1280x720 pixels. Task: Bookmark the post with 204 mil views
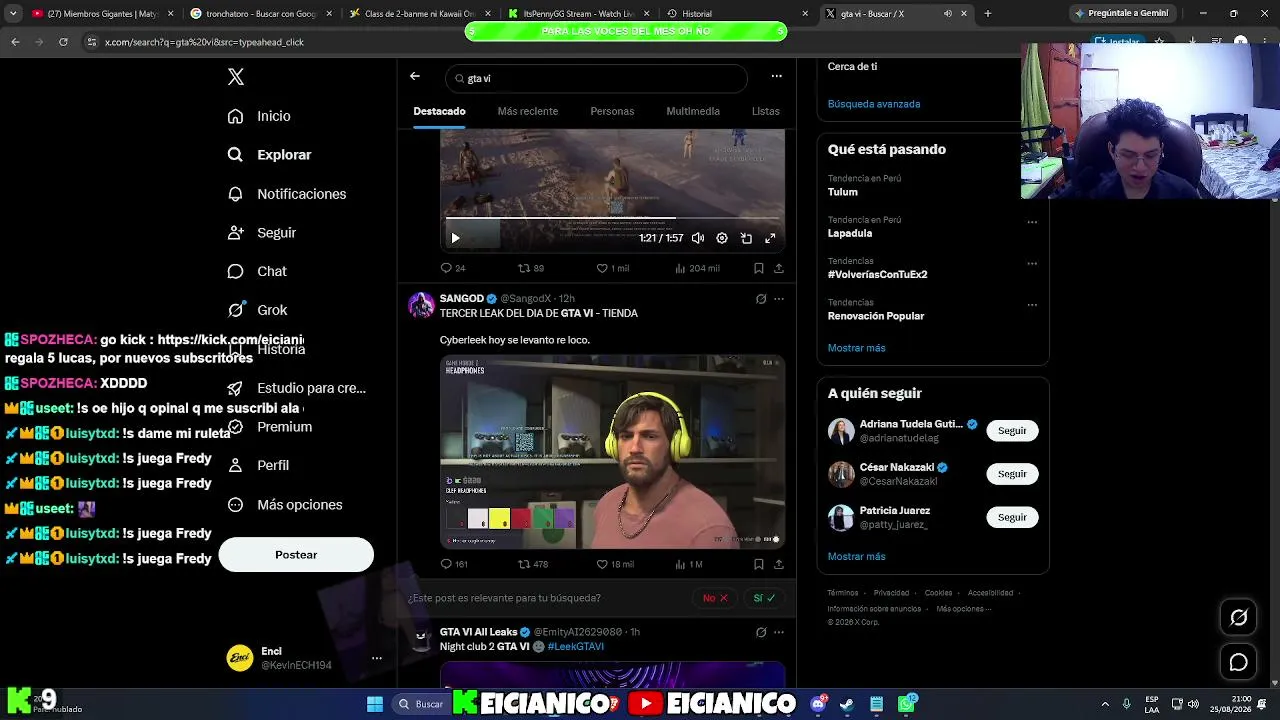[x=759, y=268]
